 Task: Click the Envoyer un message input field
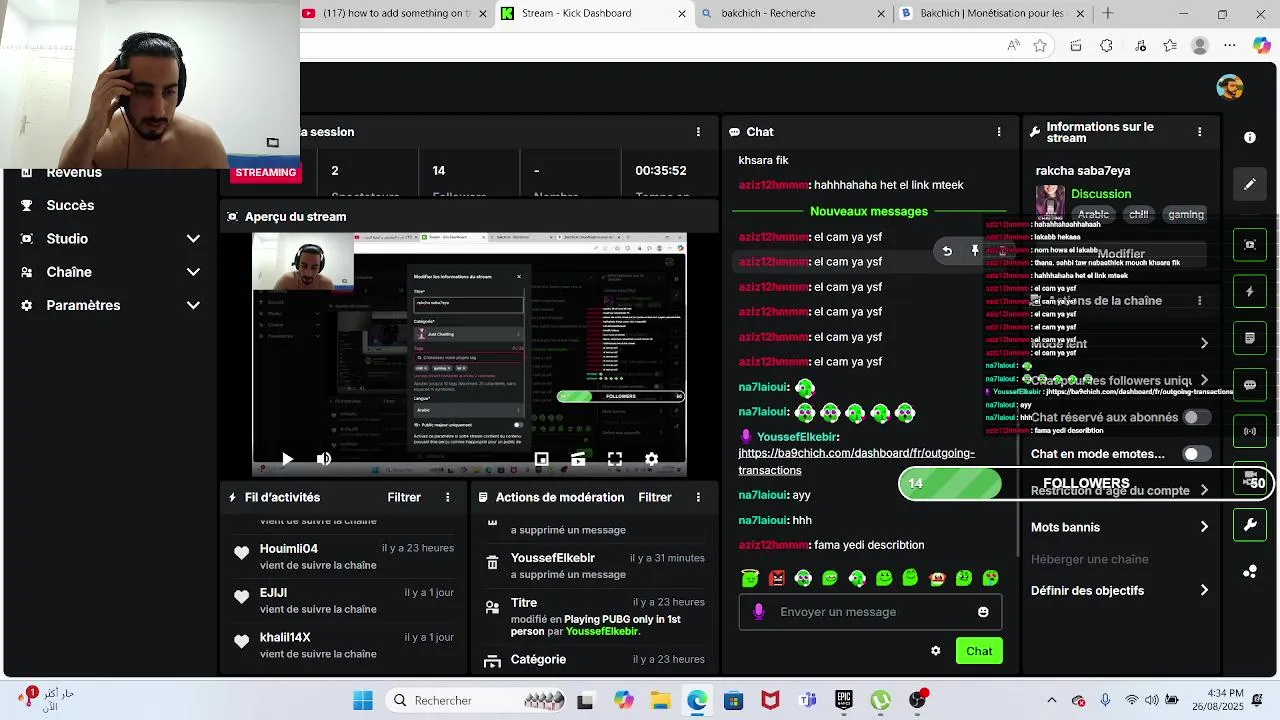[x=870, y=612]
